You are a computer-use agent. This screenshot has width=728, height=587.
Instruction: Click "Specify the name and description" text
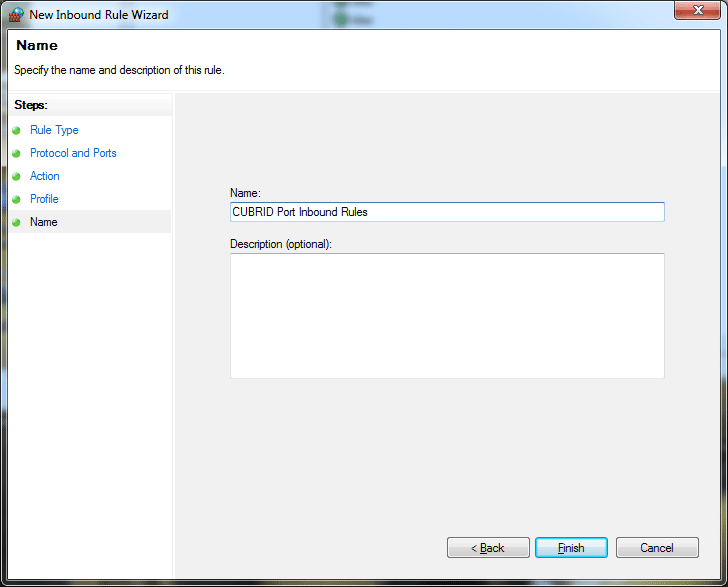(x=119, y=70)
